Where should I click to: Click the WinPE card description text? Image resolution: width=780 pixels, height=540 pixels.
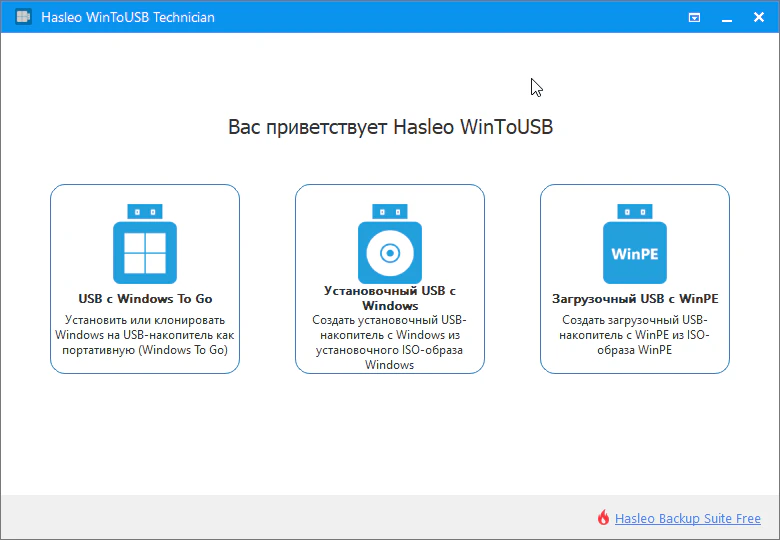tap(635, 335)
